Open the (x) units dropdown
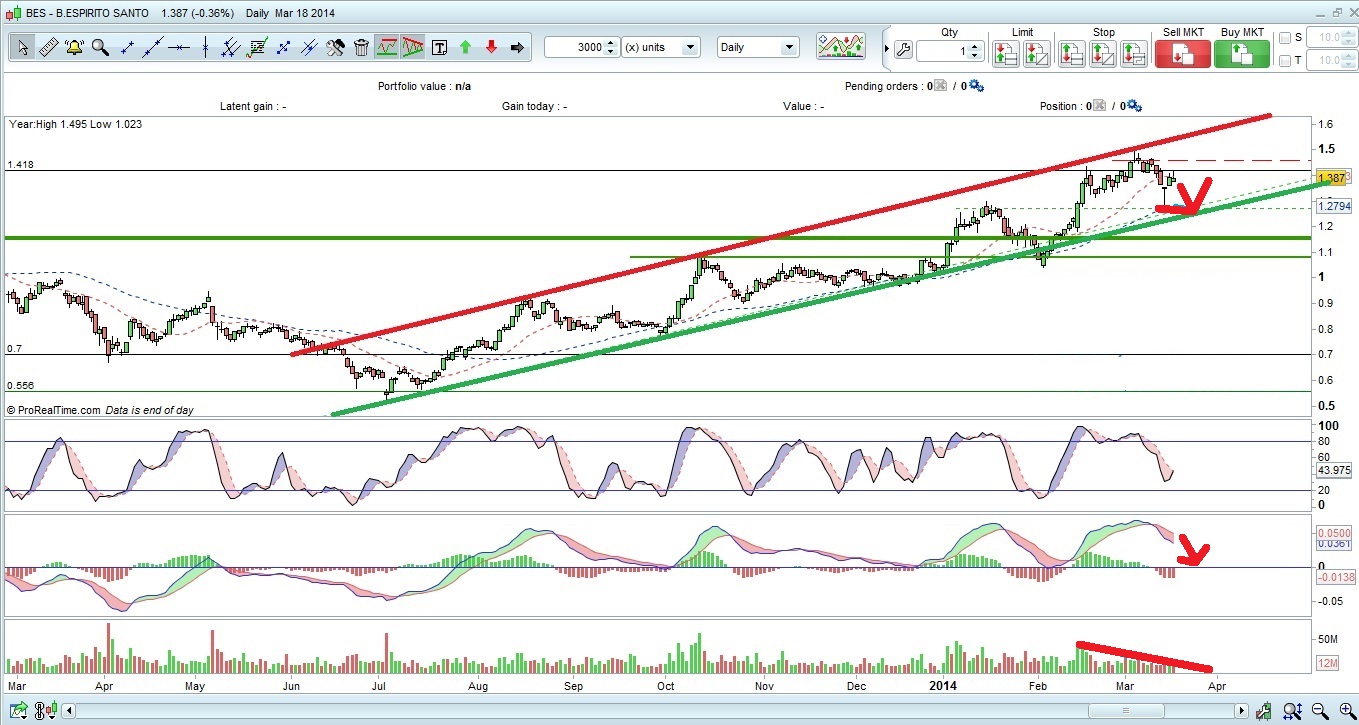 pyautogui.click(x=661, y=47)
